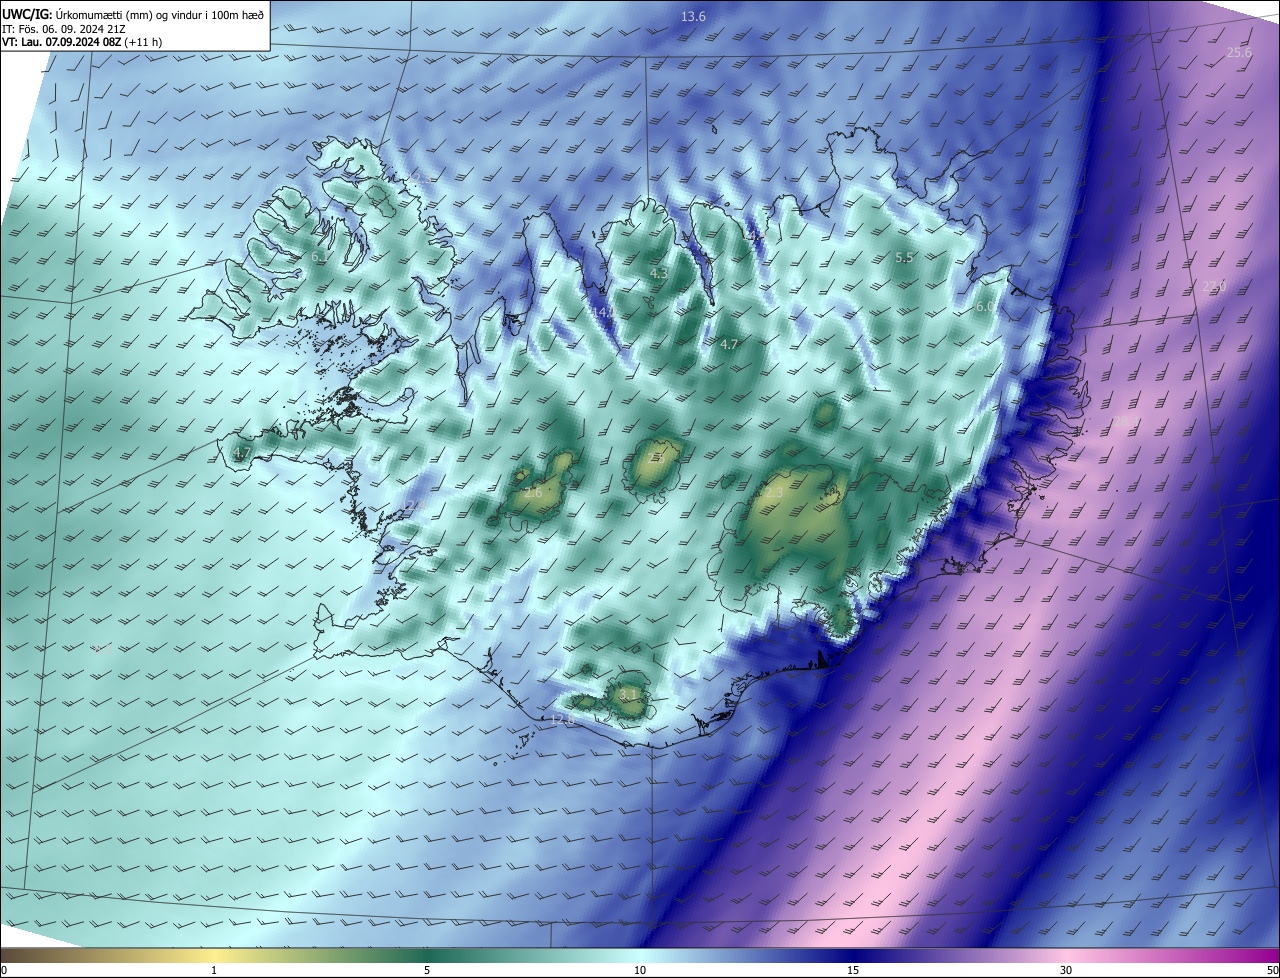The width and height of the screenshot is (1280, 978).
Task: Click the legend tick label 0
Action: pyautogui.click(x=4, y=970)
